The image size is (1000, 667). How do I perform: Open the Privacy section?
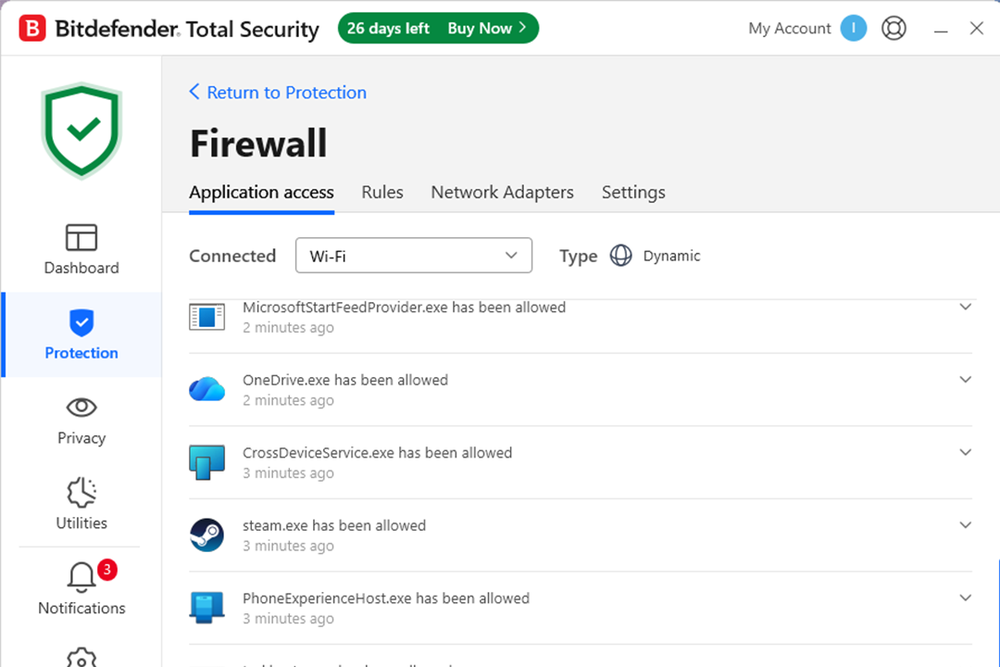(x=81, y=420)
